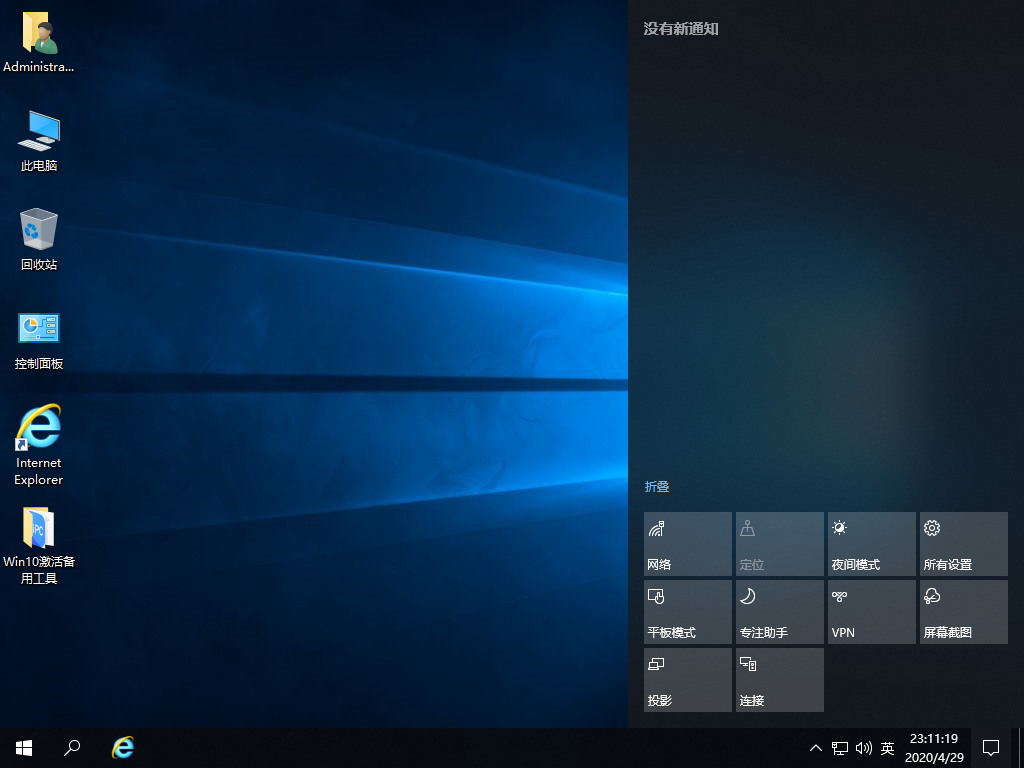Open the Win10激活备用工具 folder
Image resolution: width=1024 pixels, height=768 pixels.
39,529
